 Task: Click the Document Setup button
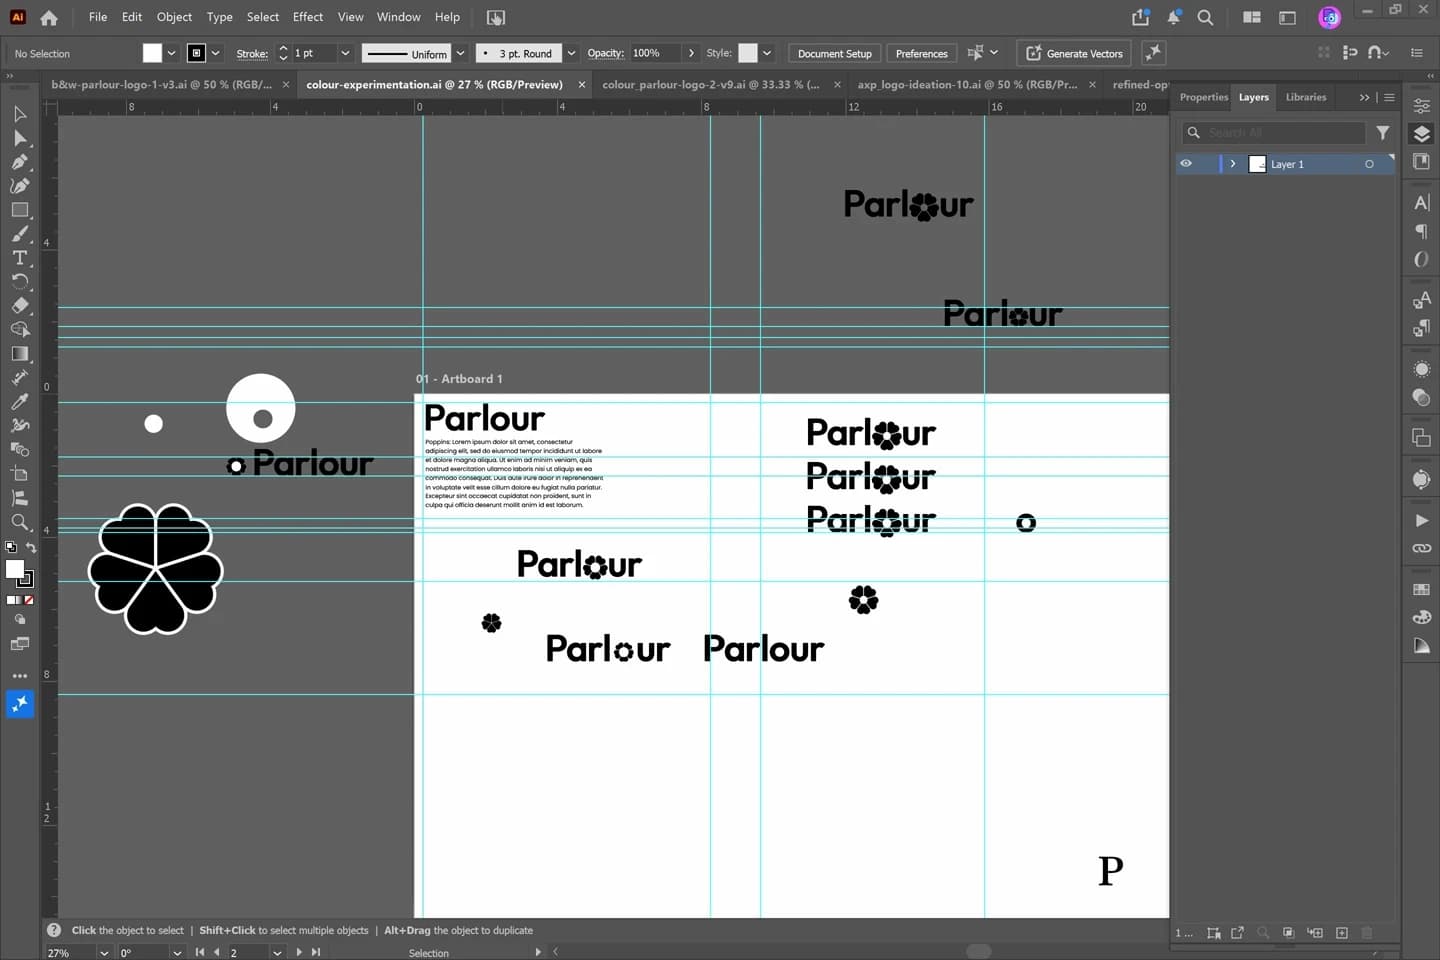(x=834, y=53)
